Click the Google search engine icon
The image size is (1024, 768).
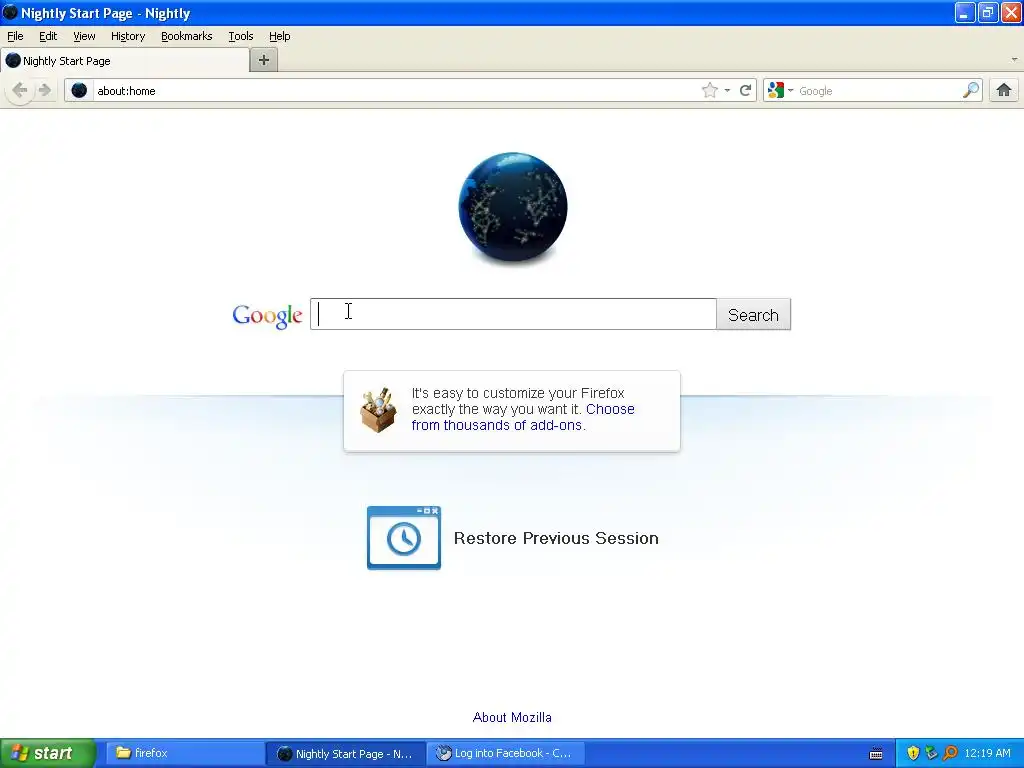[x=775, y=90]
